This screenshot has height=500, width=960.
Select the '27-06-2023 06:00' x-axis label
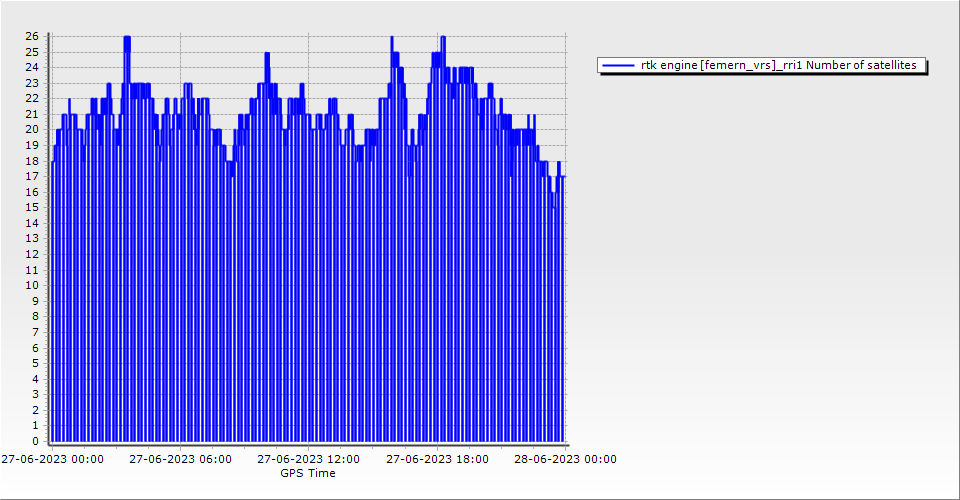(x=181, y=460)
